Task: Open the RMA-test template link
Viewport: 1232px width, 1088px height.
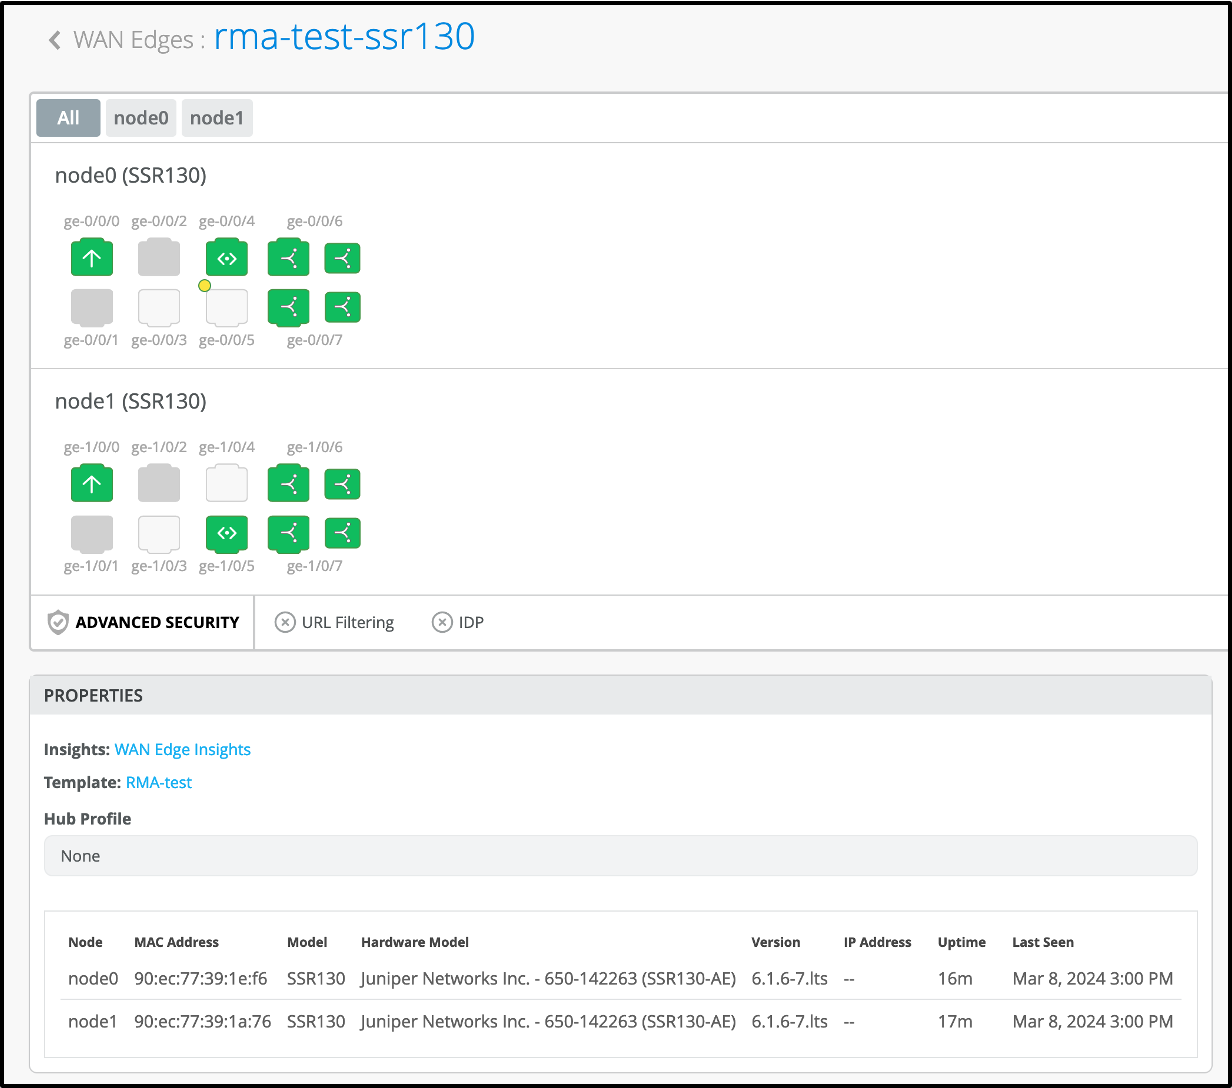Action: (x=159, y=782)
